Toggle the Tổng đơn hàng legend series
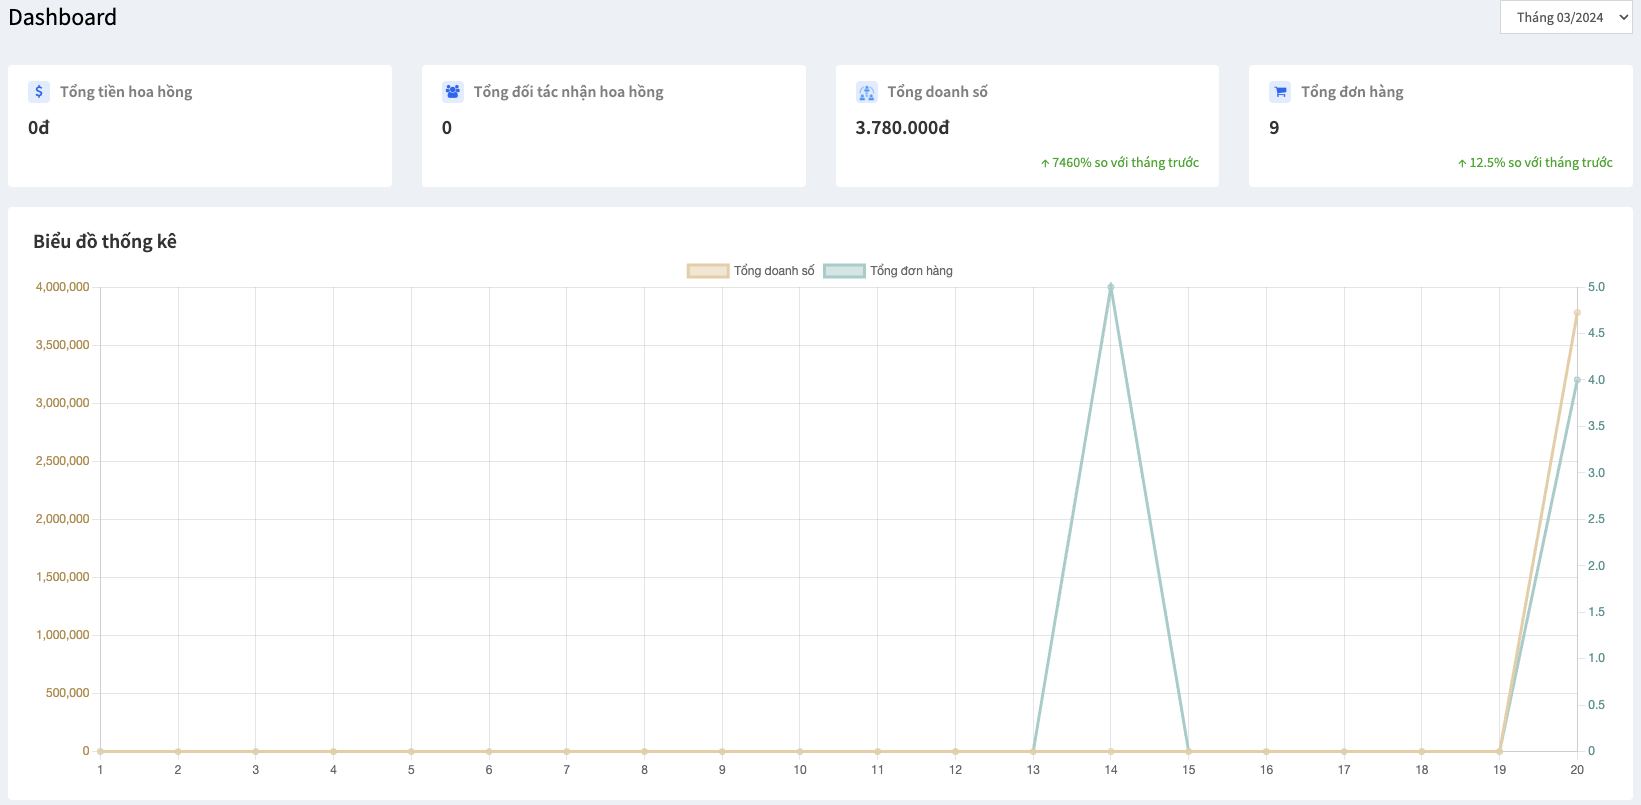This screenshot has width=1641, height=805. click(x=911, y=271)
